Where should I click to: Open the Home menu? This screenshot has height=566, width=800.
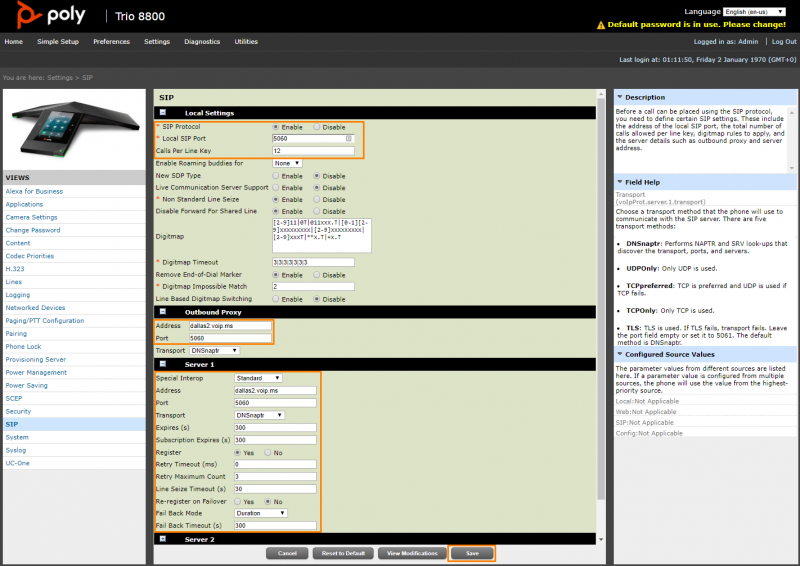14,42
